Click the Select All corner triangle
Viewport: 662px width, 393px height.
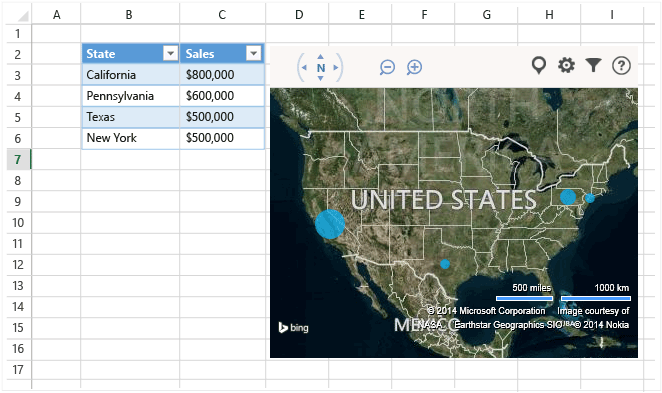click(x=22, y=16)
